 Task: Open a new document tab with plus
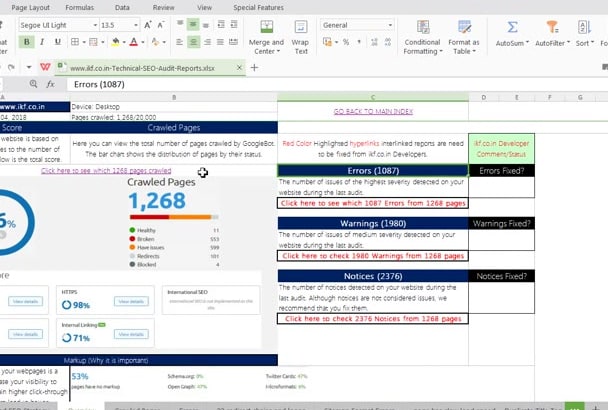(x=254, y=67)
